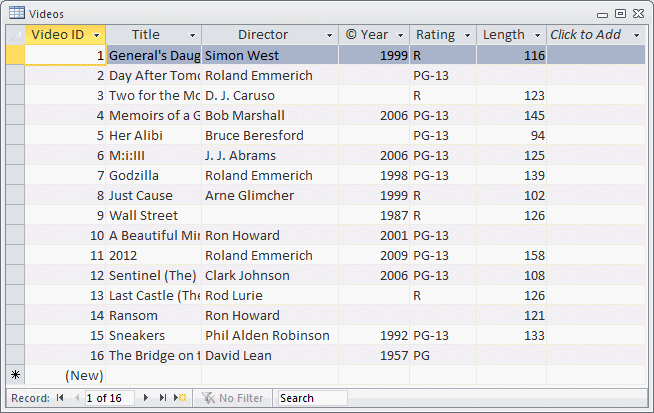Screen dimensions: 654x413
Task: Click the No Filter indicator button
Action: tap(232, 398)
